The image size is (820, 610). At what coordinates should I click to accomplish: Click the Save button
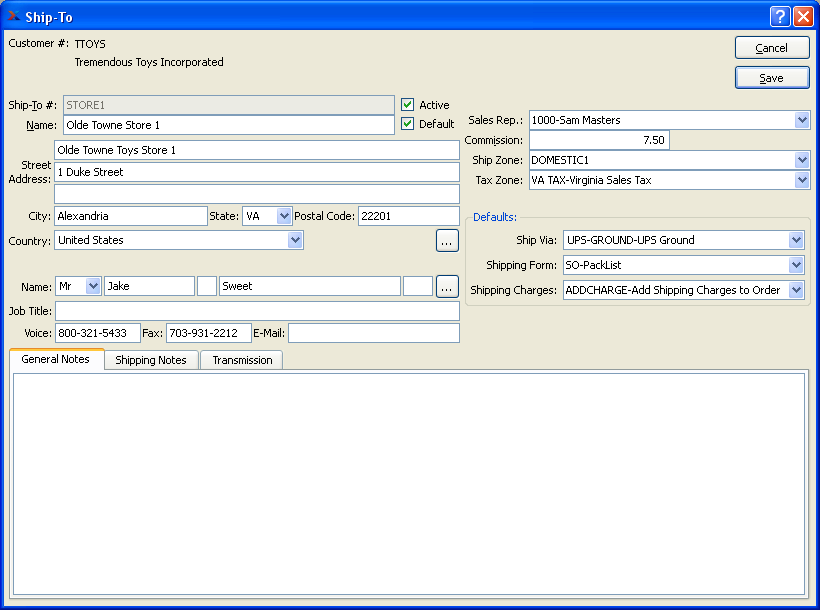[771, 78]
